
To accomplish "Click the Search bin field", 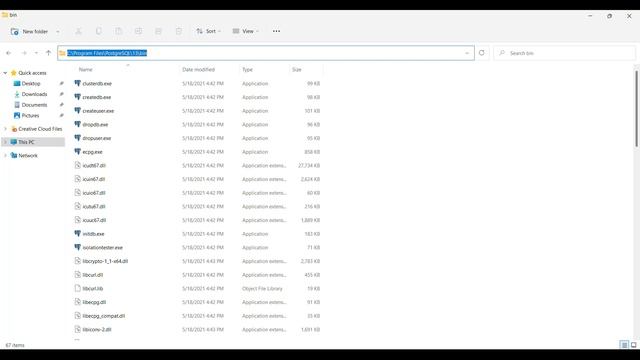I will point(564,53).
